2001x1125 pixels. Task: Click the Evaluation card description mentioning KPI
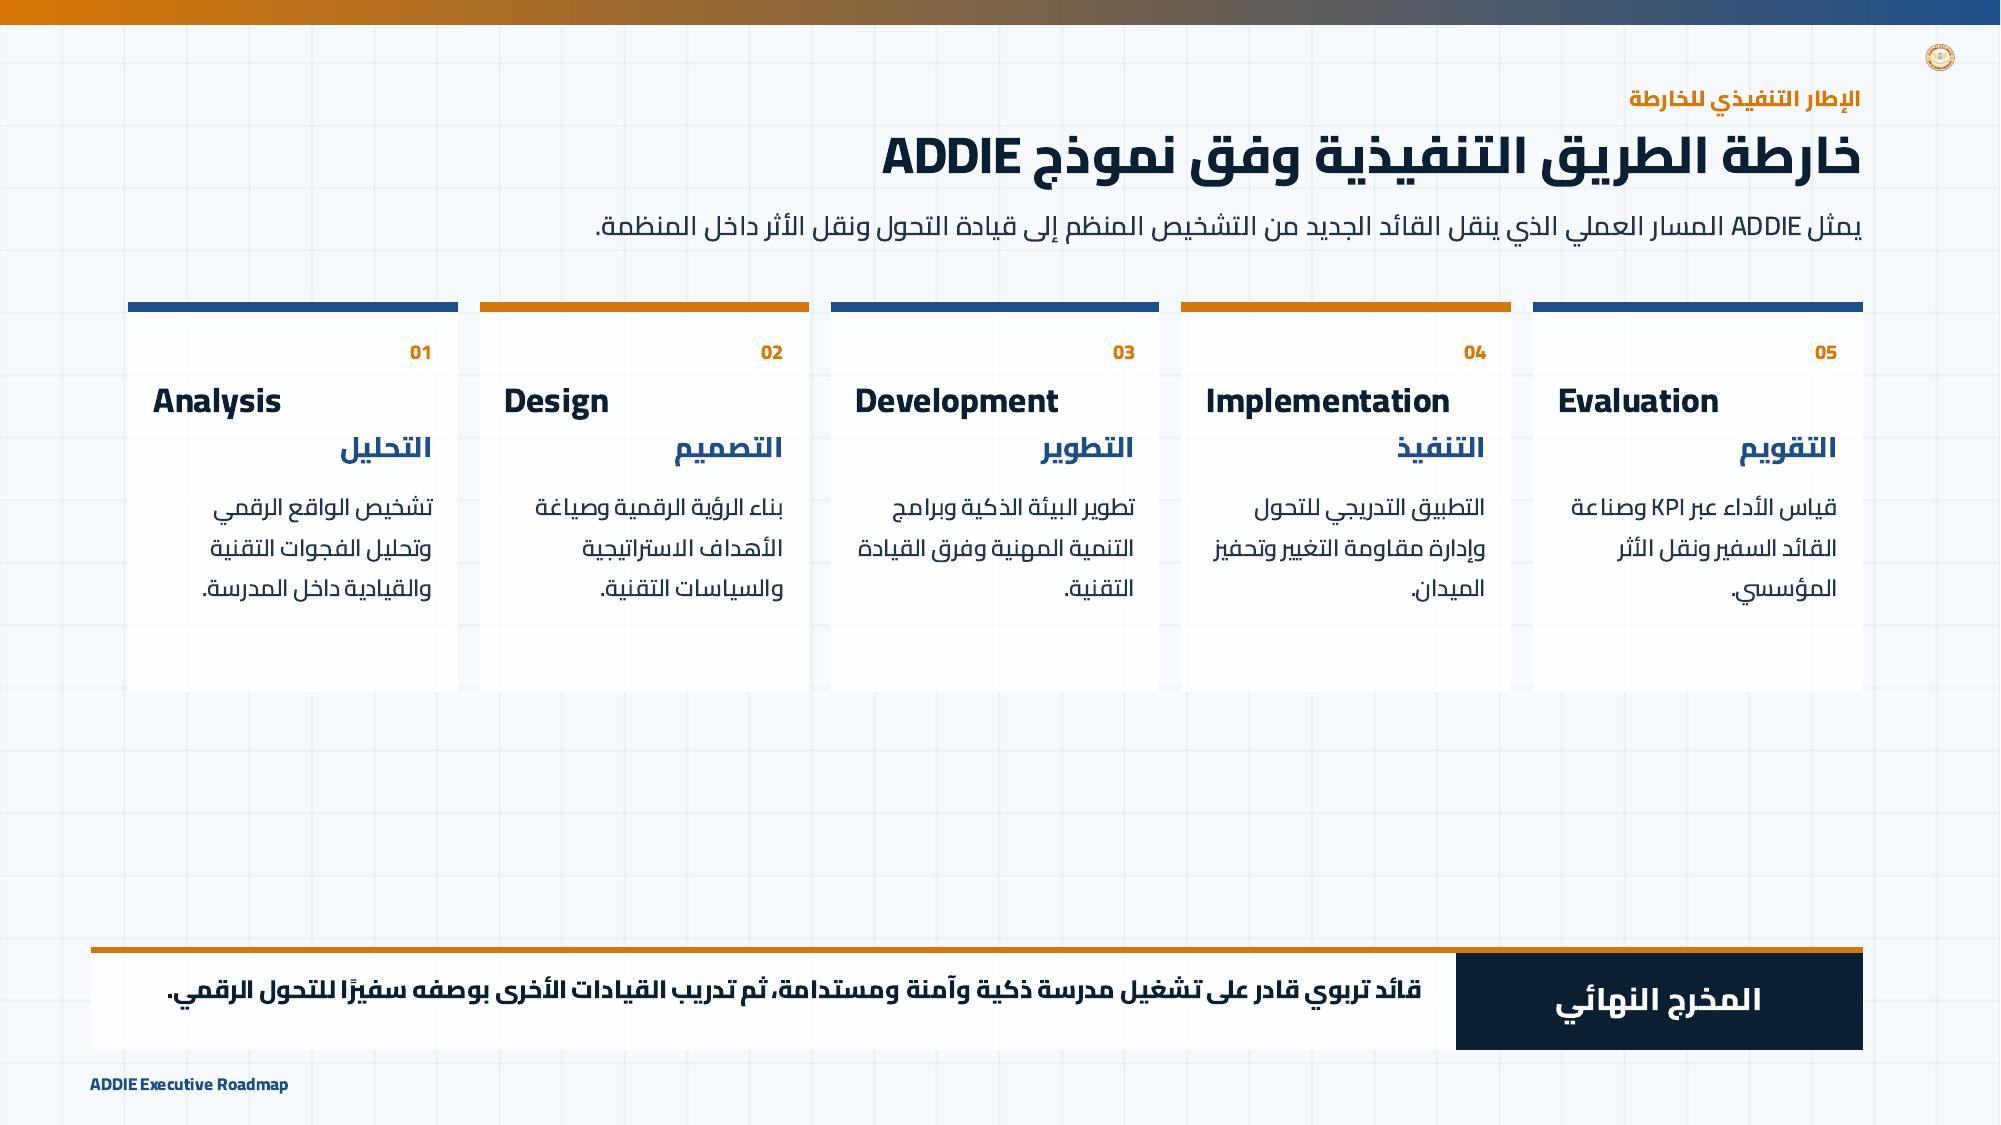1704,548
